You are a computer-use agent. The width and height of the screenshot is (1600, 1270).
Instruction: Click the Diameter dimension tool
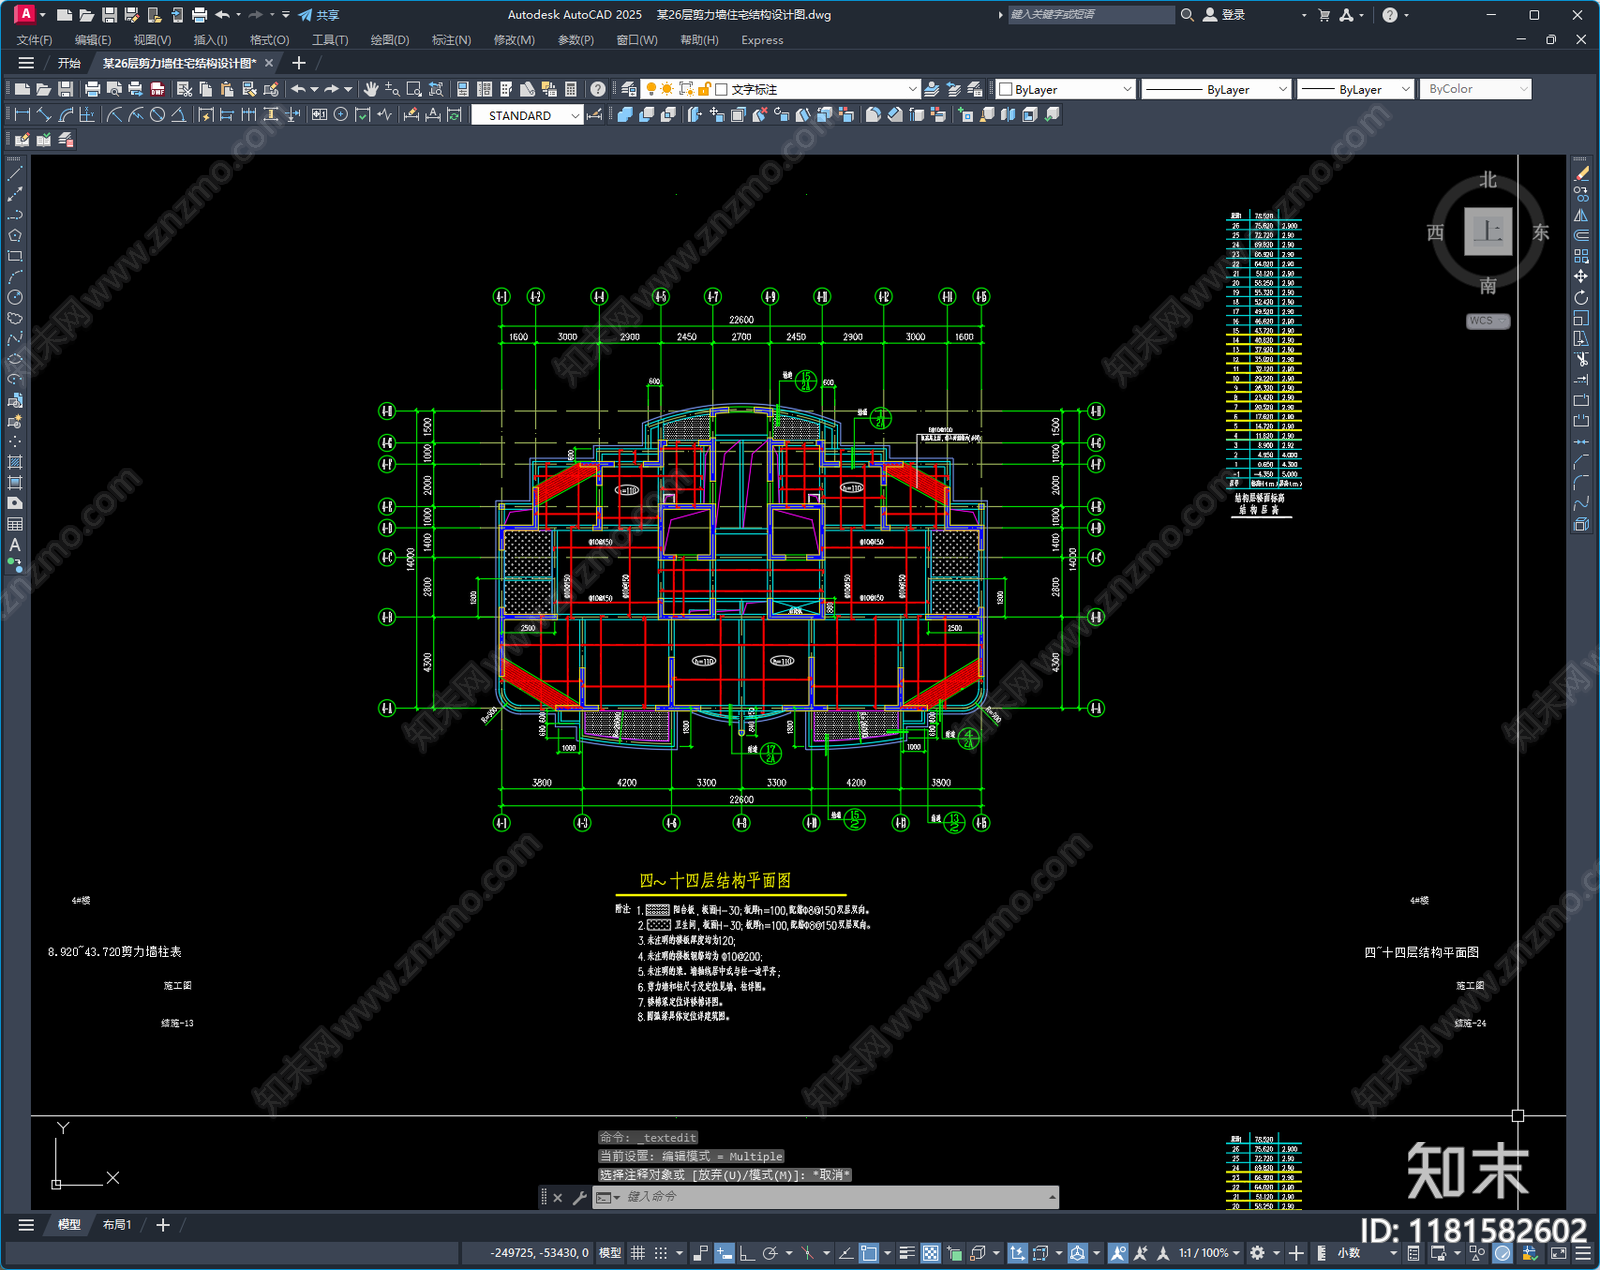(x=157, y=115)
